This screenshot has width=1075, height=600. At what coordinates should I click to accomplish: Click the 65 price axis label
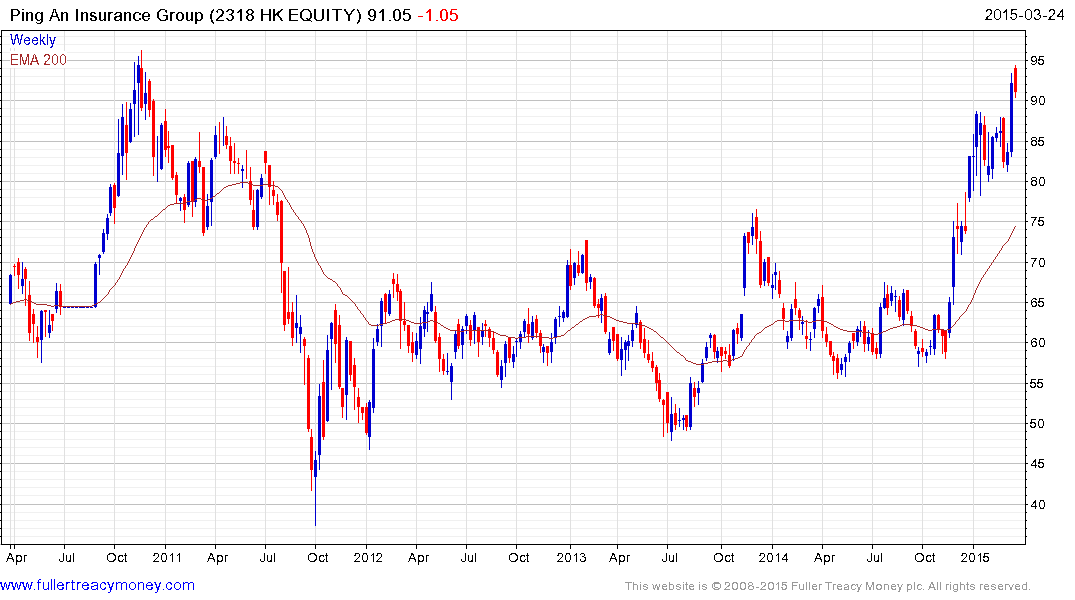tap(1037, 302)
